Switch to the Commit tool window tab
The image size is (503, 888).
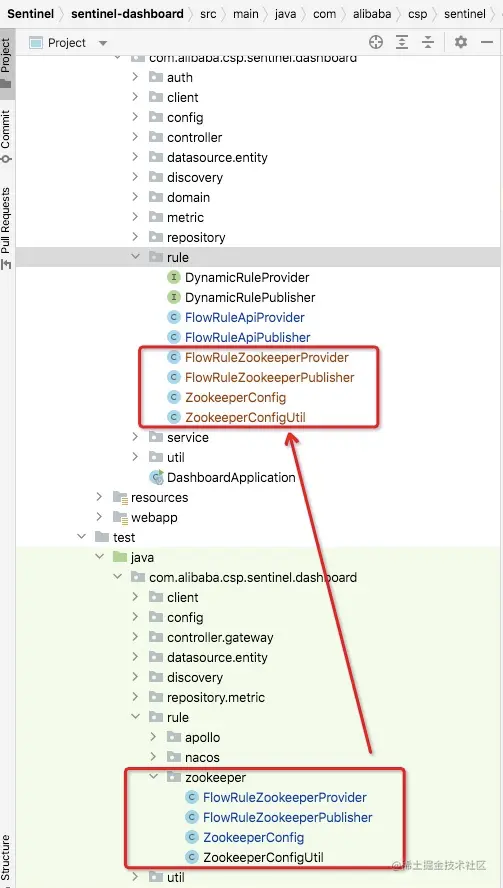pos(6,136)
